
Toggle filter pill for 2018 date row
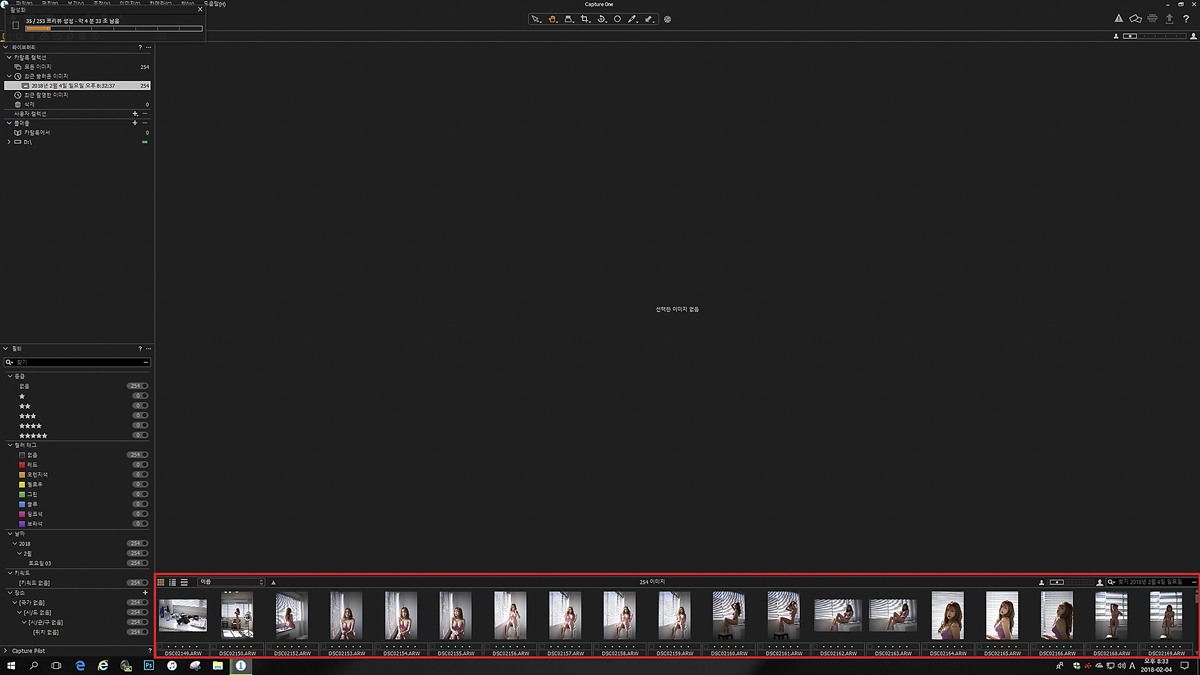click(138, 544)
